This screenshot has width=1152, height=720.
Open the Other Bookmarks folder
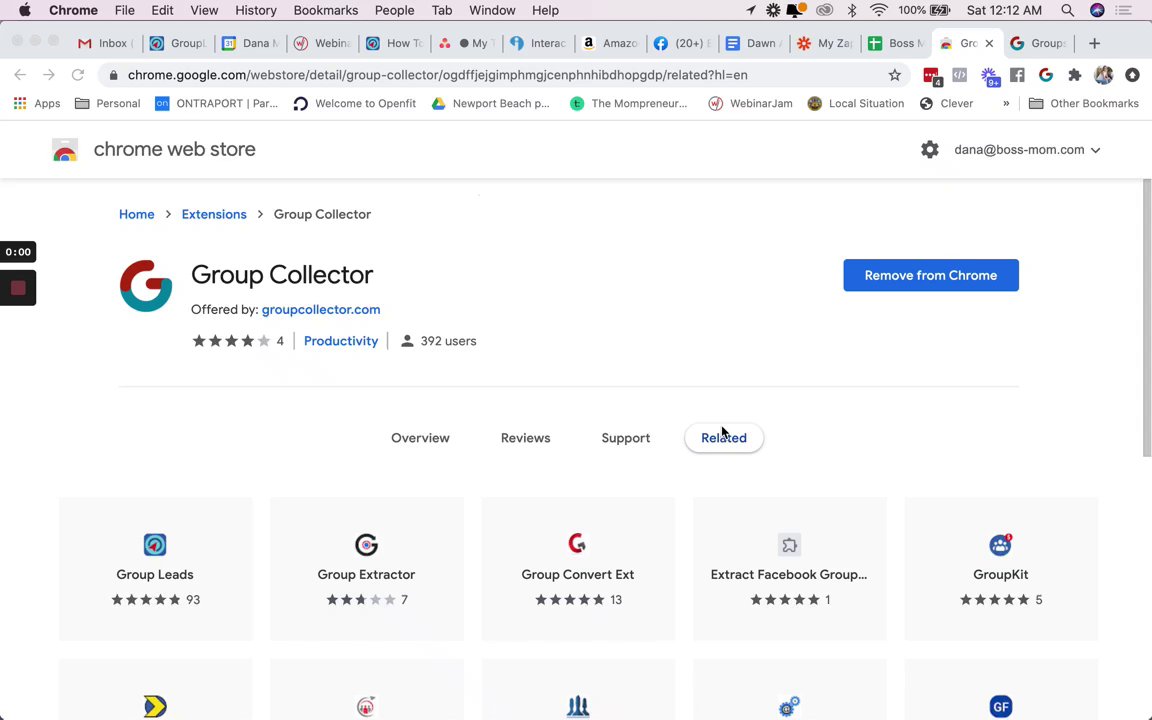pyautogui.click(x=1084, y=104)
